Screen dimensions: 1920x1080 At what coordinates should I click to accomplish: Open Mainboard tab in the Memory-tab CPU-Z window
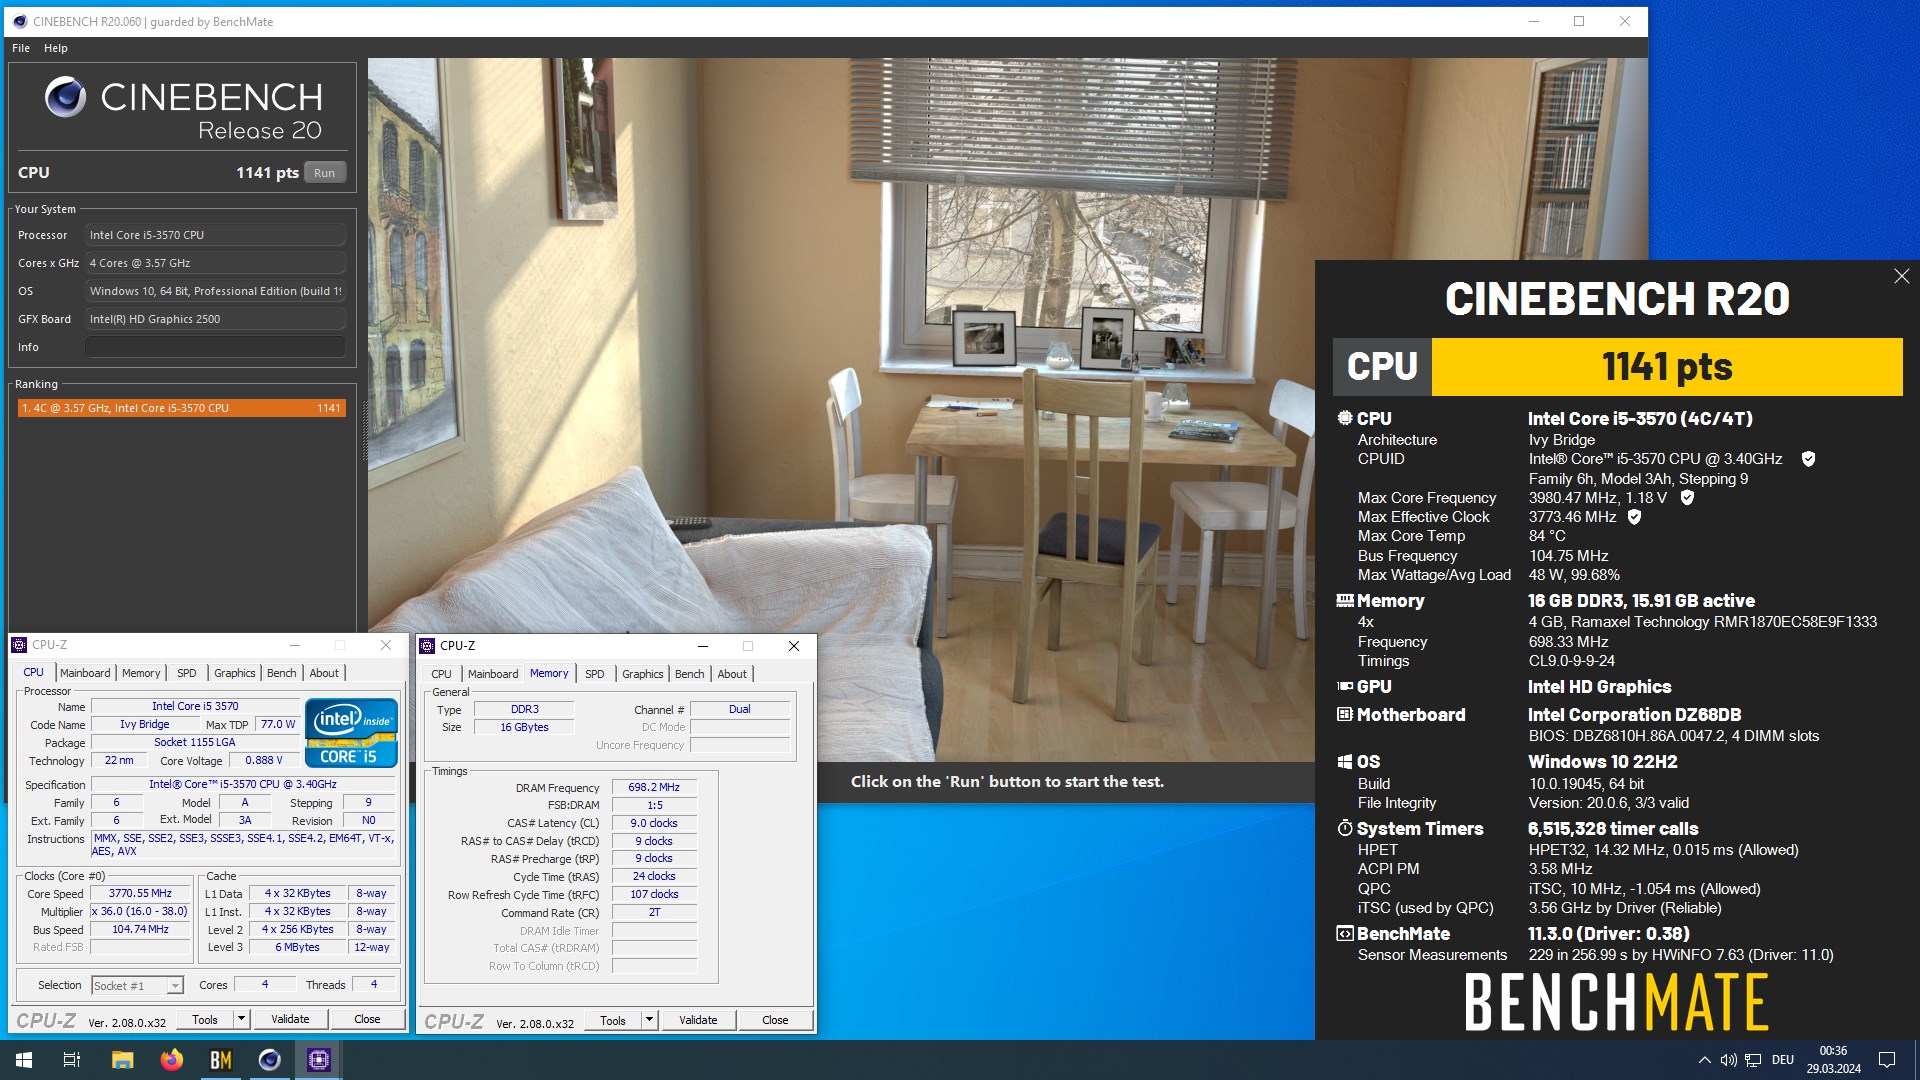(x=493, y=674)
